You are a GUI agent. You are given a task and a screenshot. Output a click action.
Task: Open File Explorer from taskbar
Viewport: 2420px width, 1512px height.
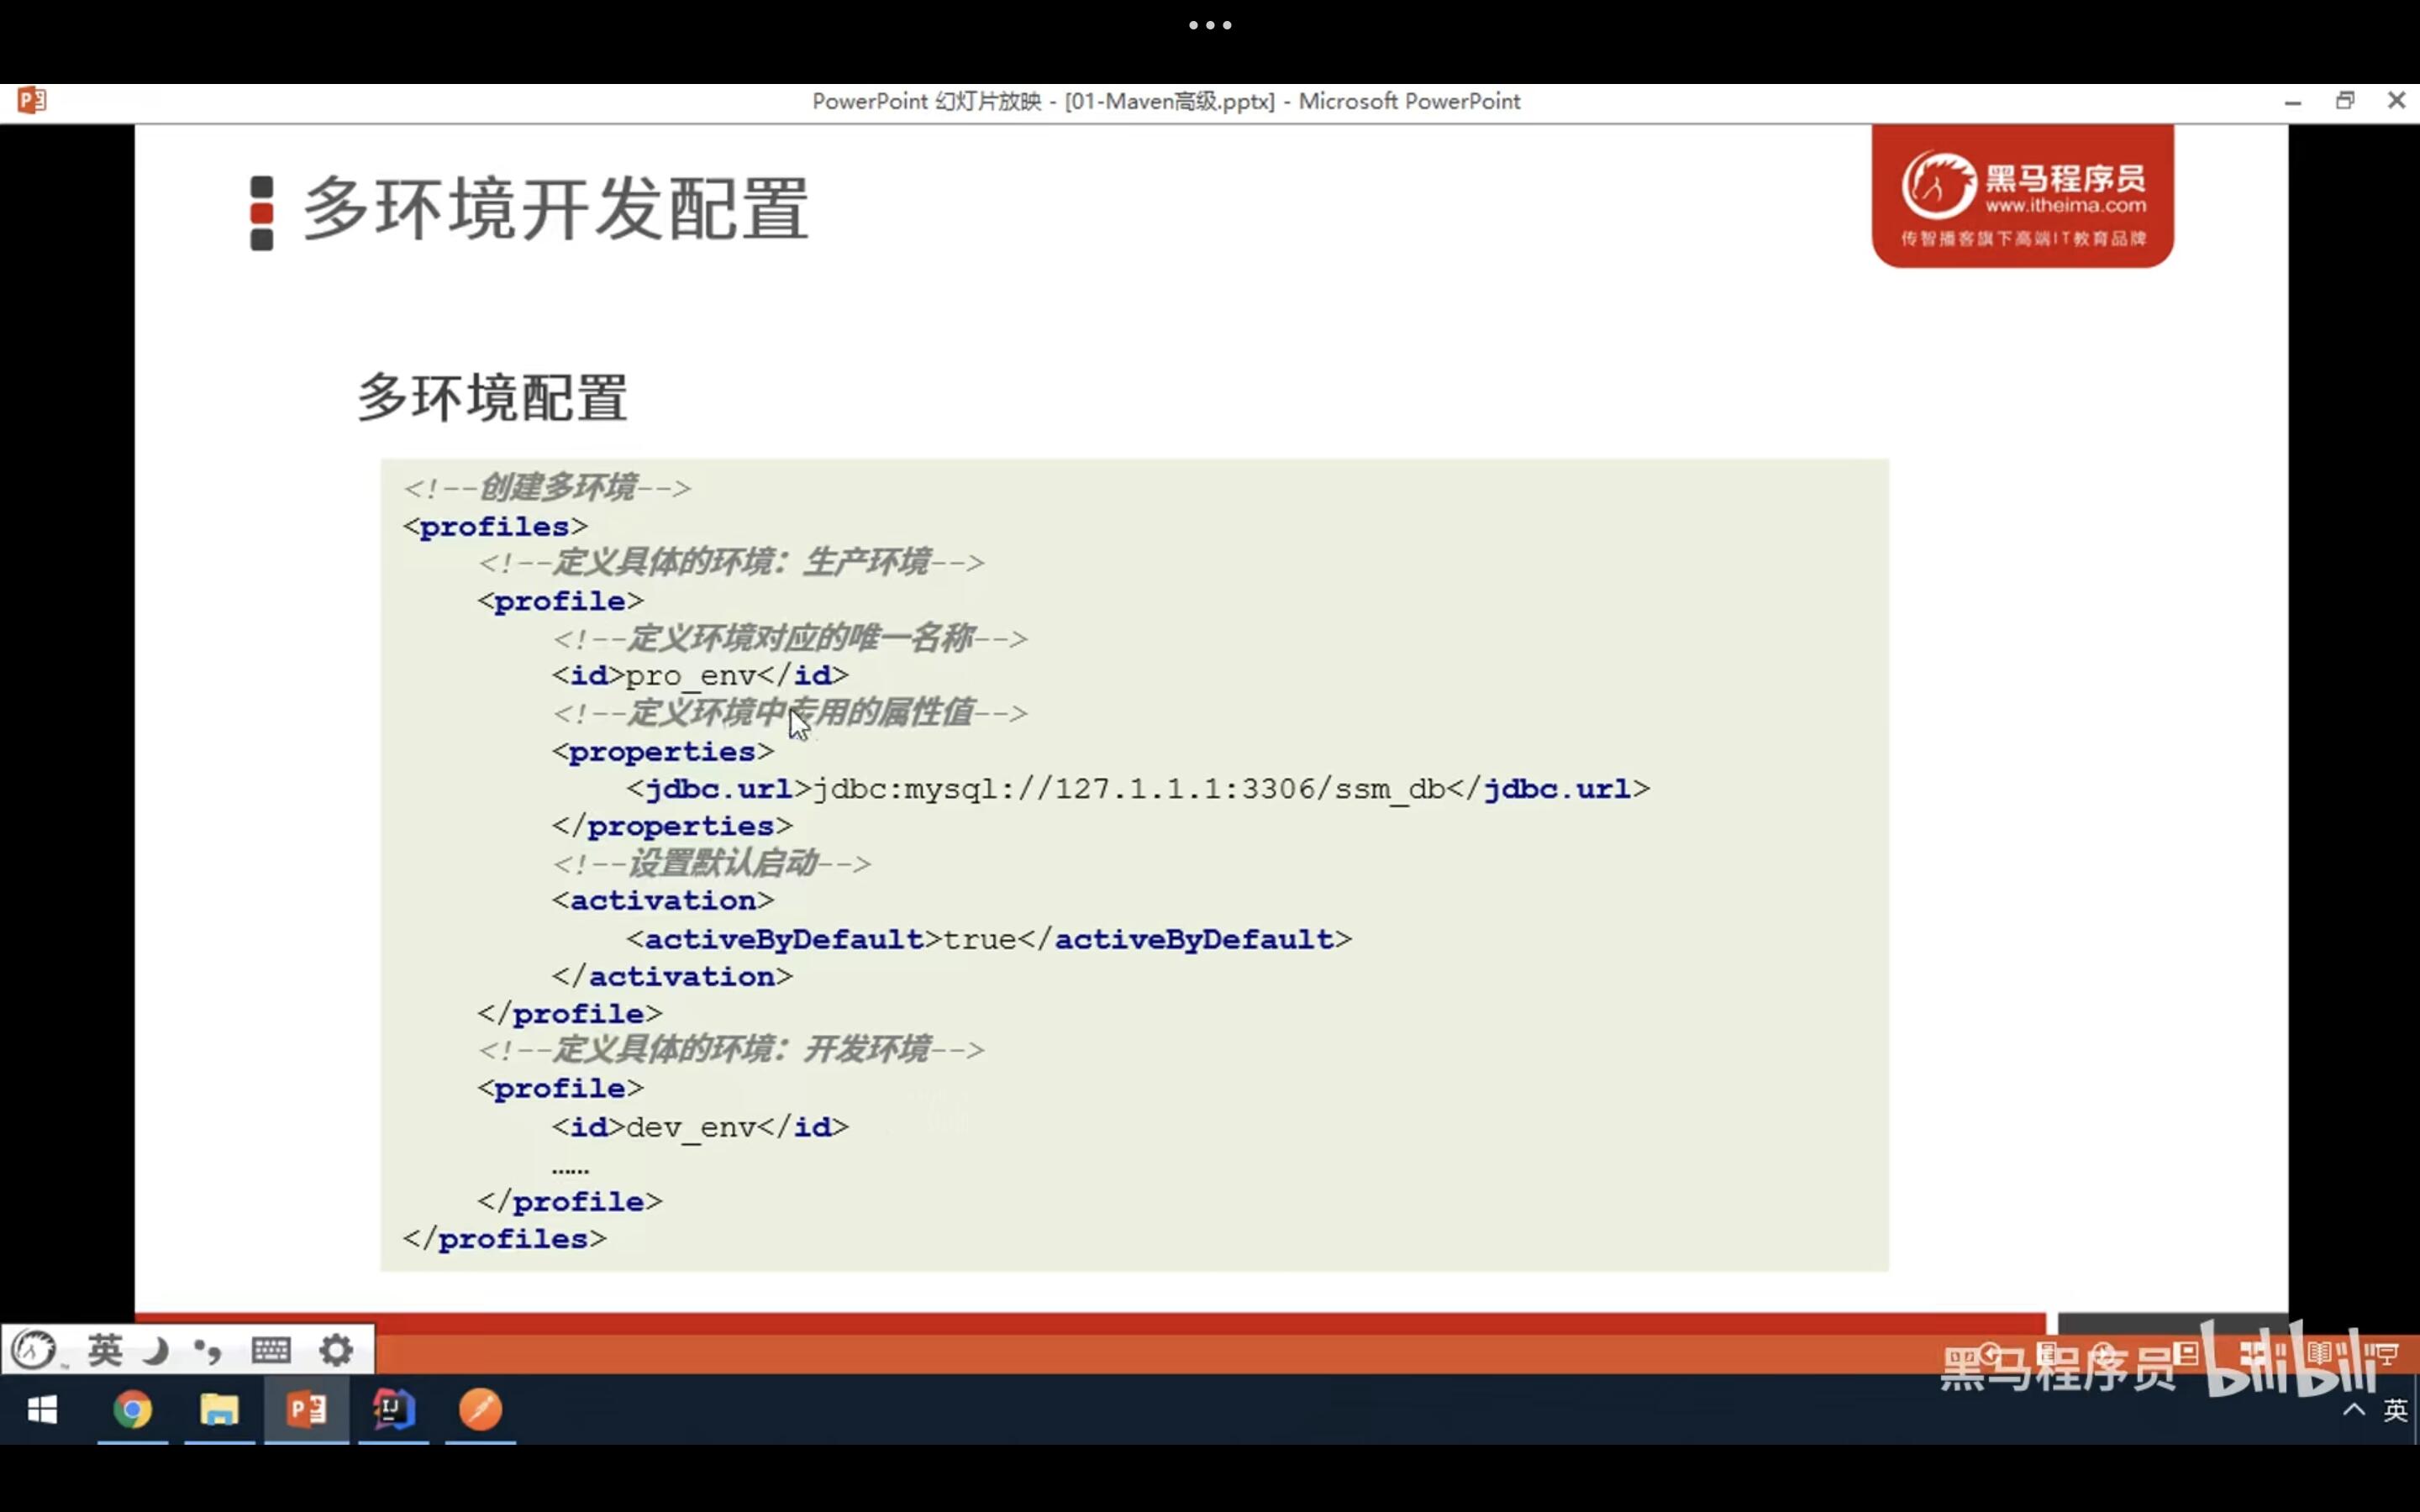pyautogui.click(x=219, y=1410)
